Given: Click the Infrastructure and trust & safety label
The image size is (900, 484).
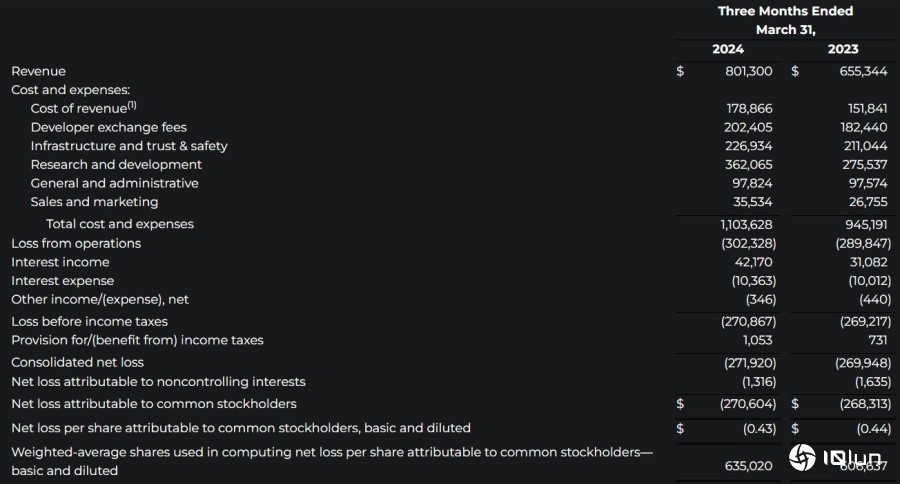Looking at the screenshot, I should point(129,146).
